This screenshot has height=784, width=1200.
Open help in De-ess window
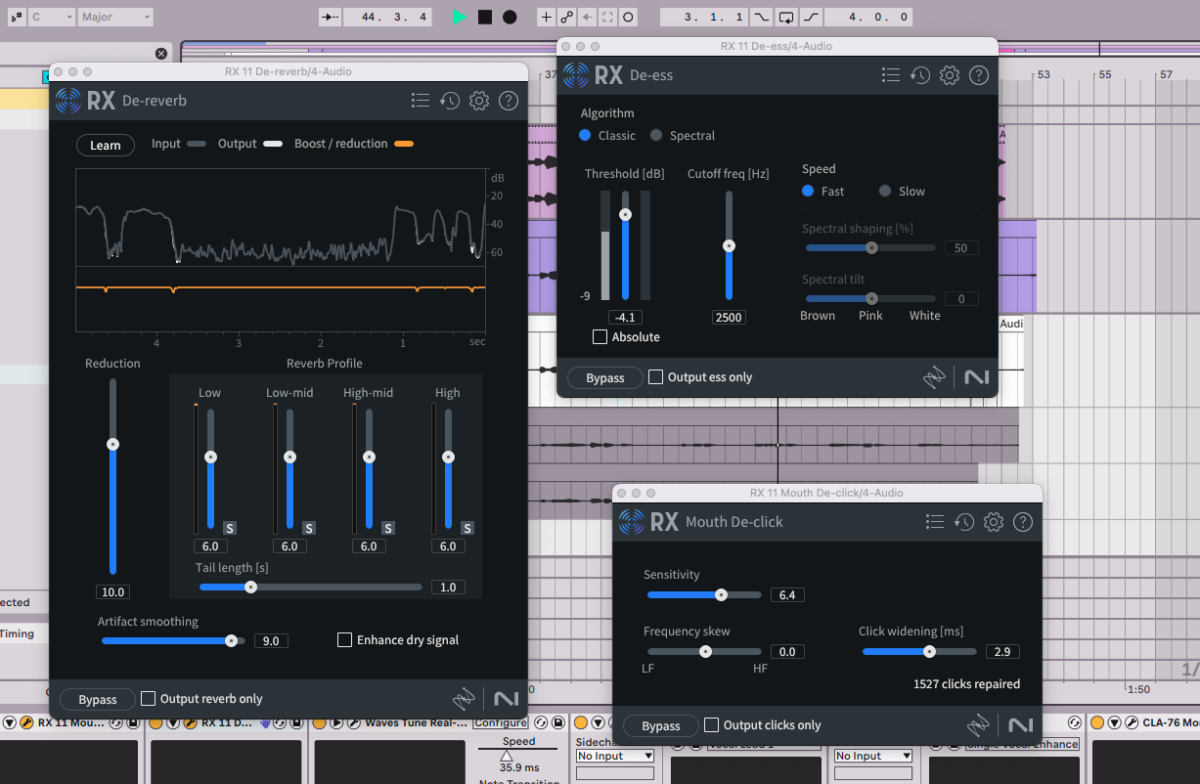(979, 75)
